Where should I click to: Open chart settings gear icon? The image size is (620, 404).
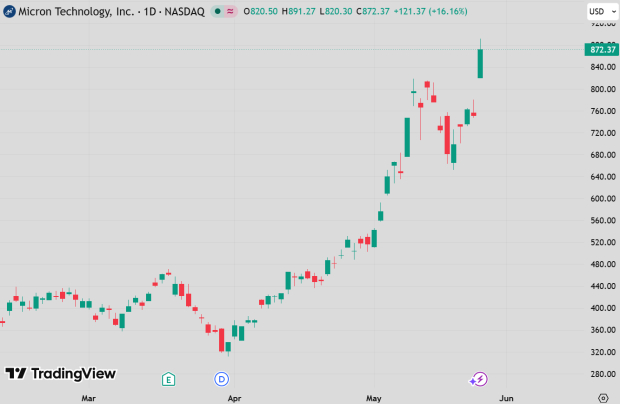click(x=603, y=398)
